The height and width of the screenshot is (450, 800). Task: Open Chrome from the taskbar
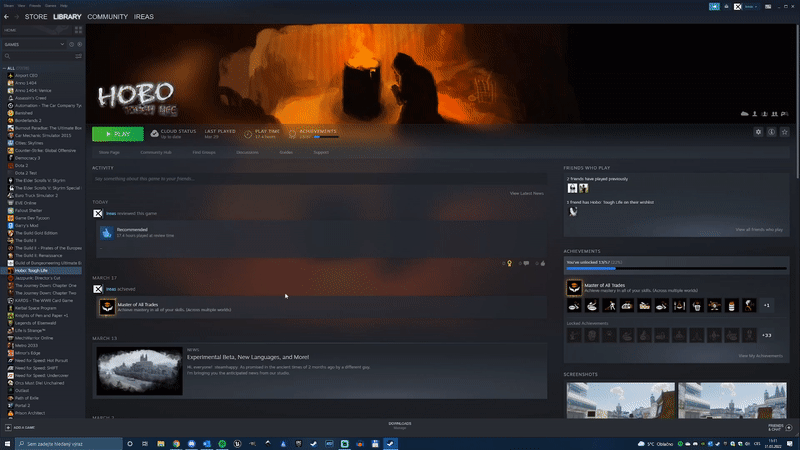click(x=176, y=444)
